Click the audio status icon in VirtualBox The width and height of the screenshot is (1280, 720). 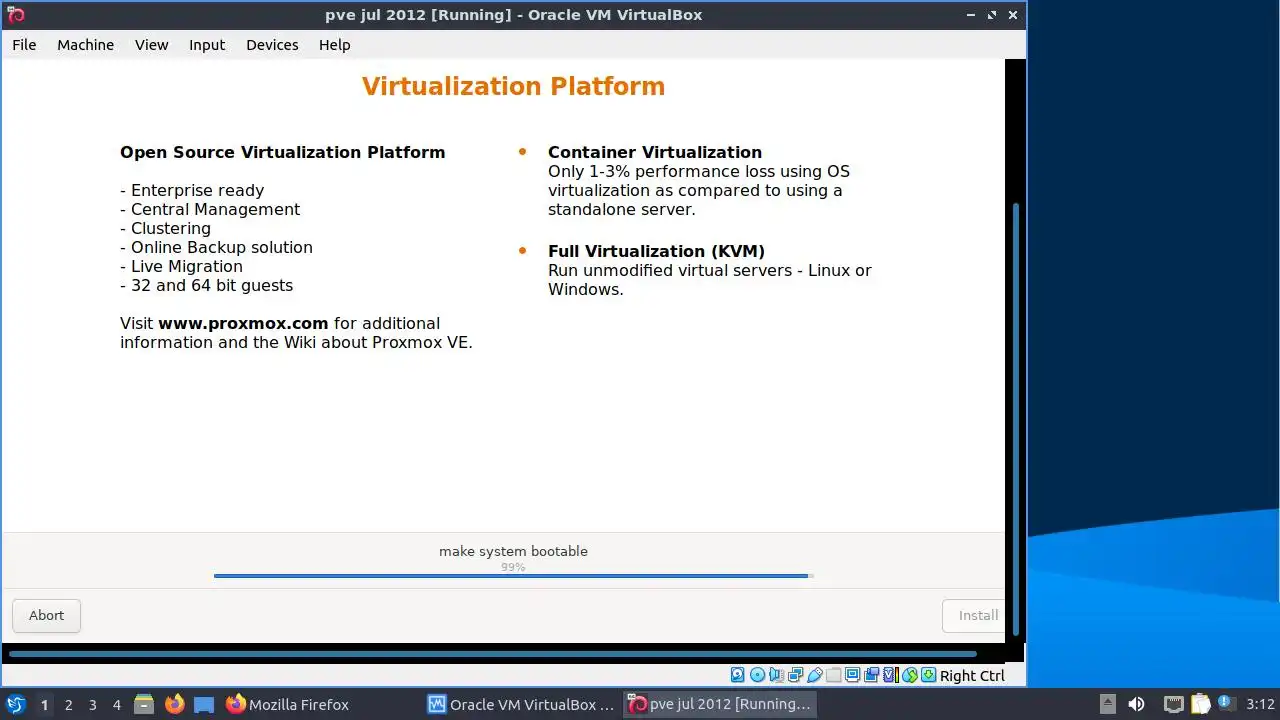(776, 675)
